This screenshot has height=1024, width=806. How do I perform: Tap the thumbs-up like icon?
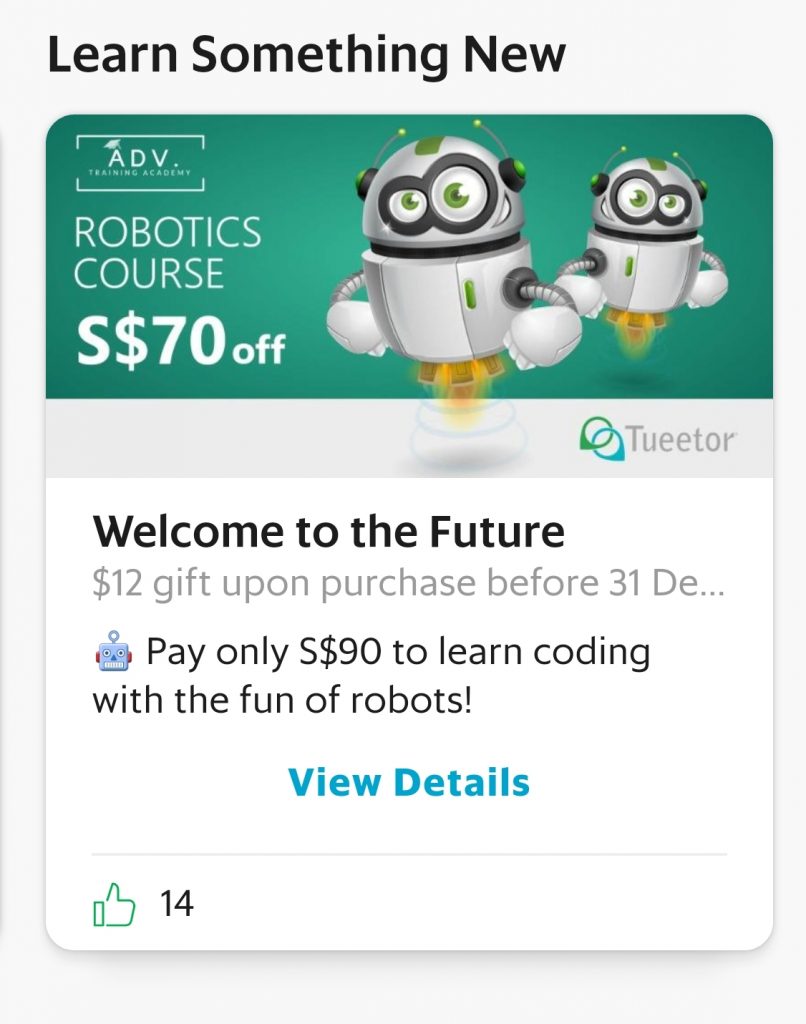(x=114, y=904)
